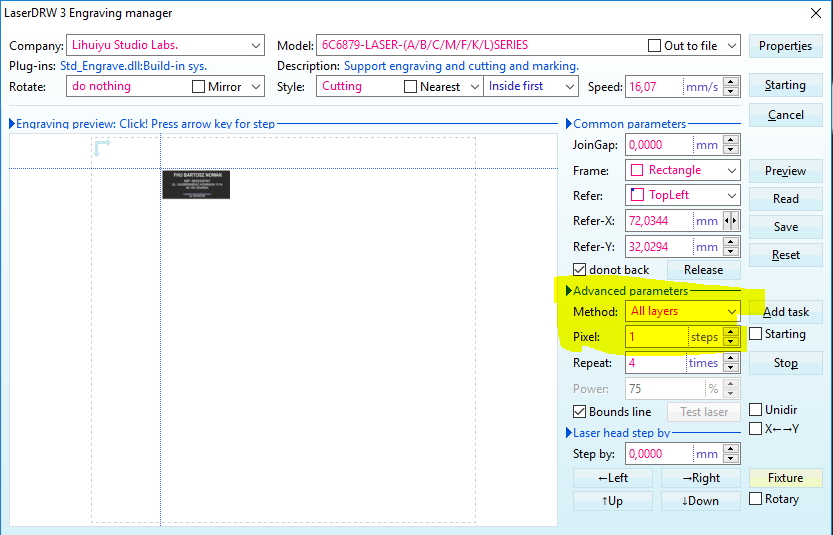Image resolution: width=833 pixels, height=535 pixels.
Task: Enable the Rotary checkbox
Action: click(755, 498)
